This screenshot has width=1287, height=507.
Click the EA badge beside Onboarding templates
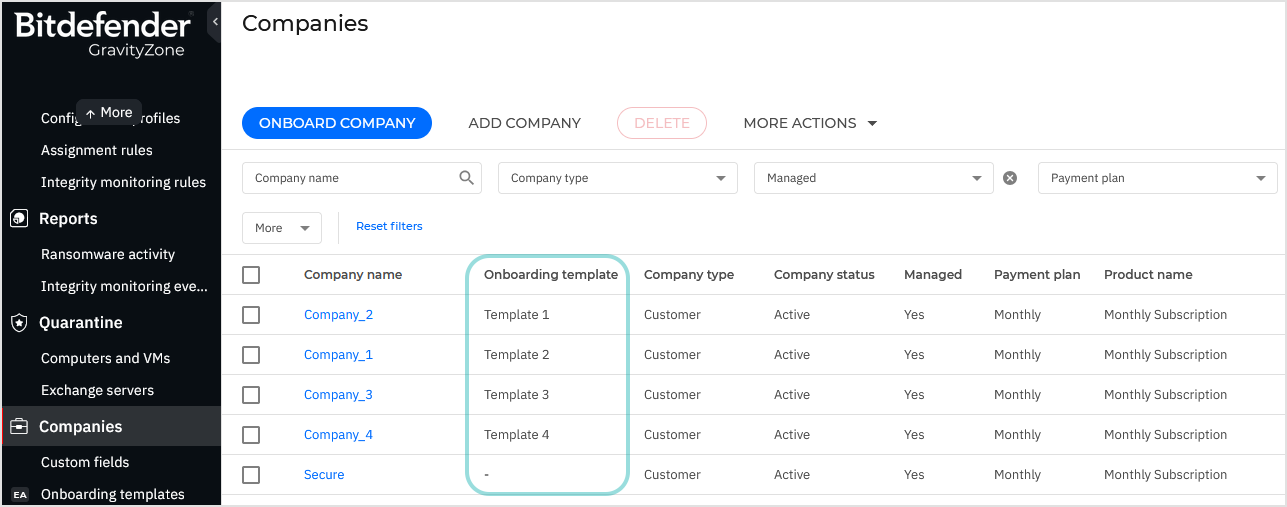point(19,494)
